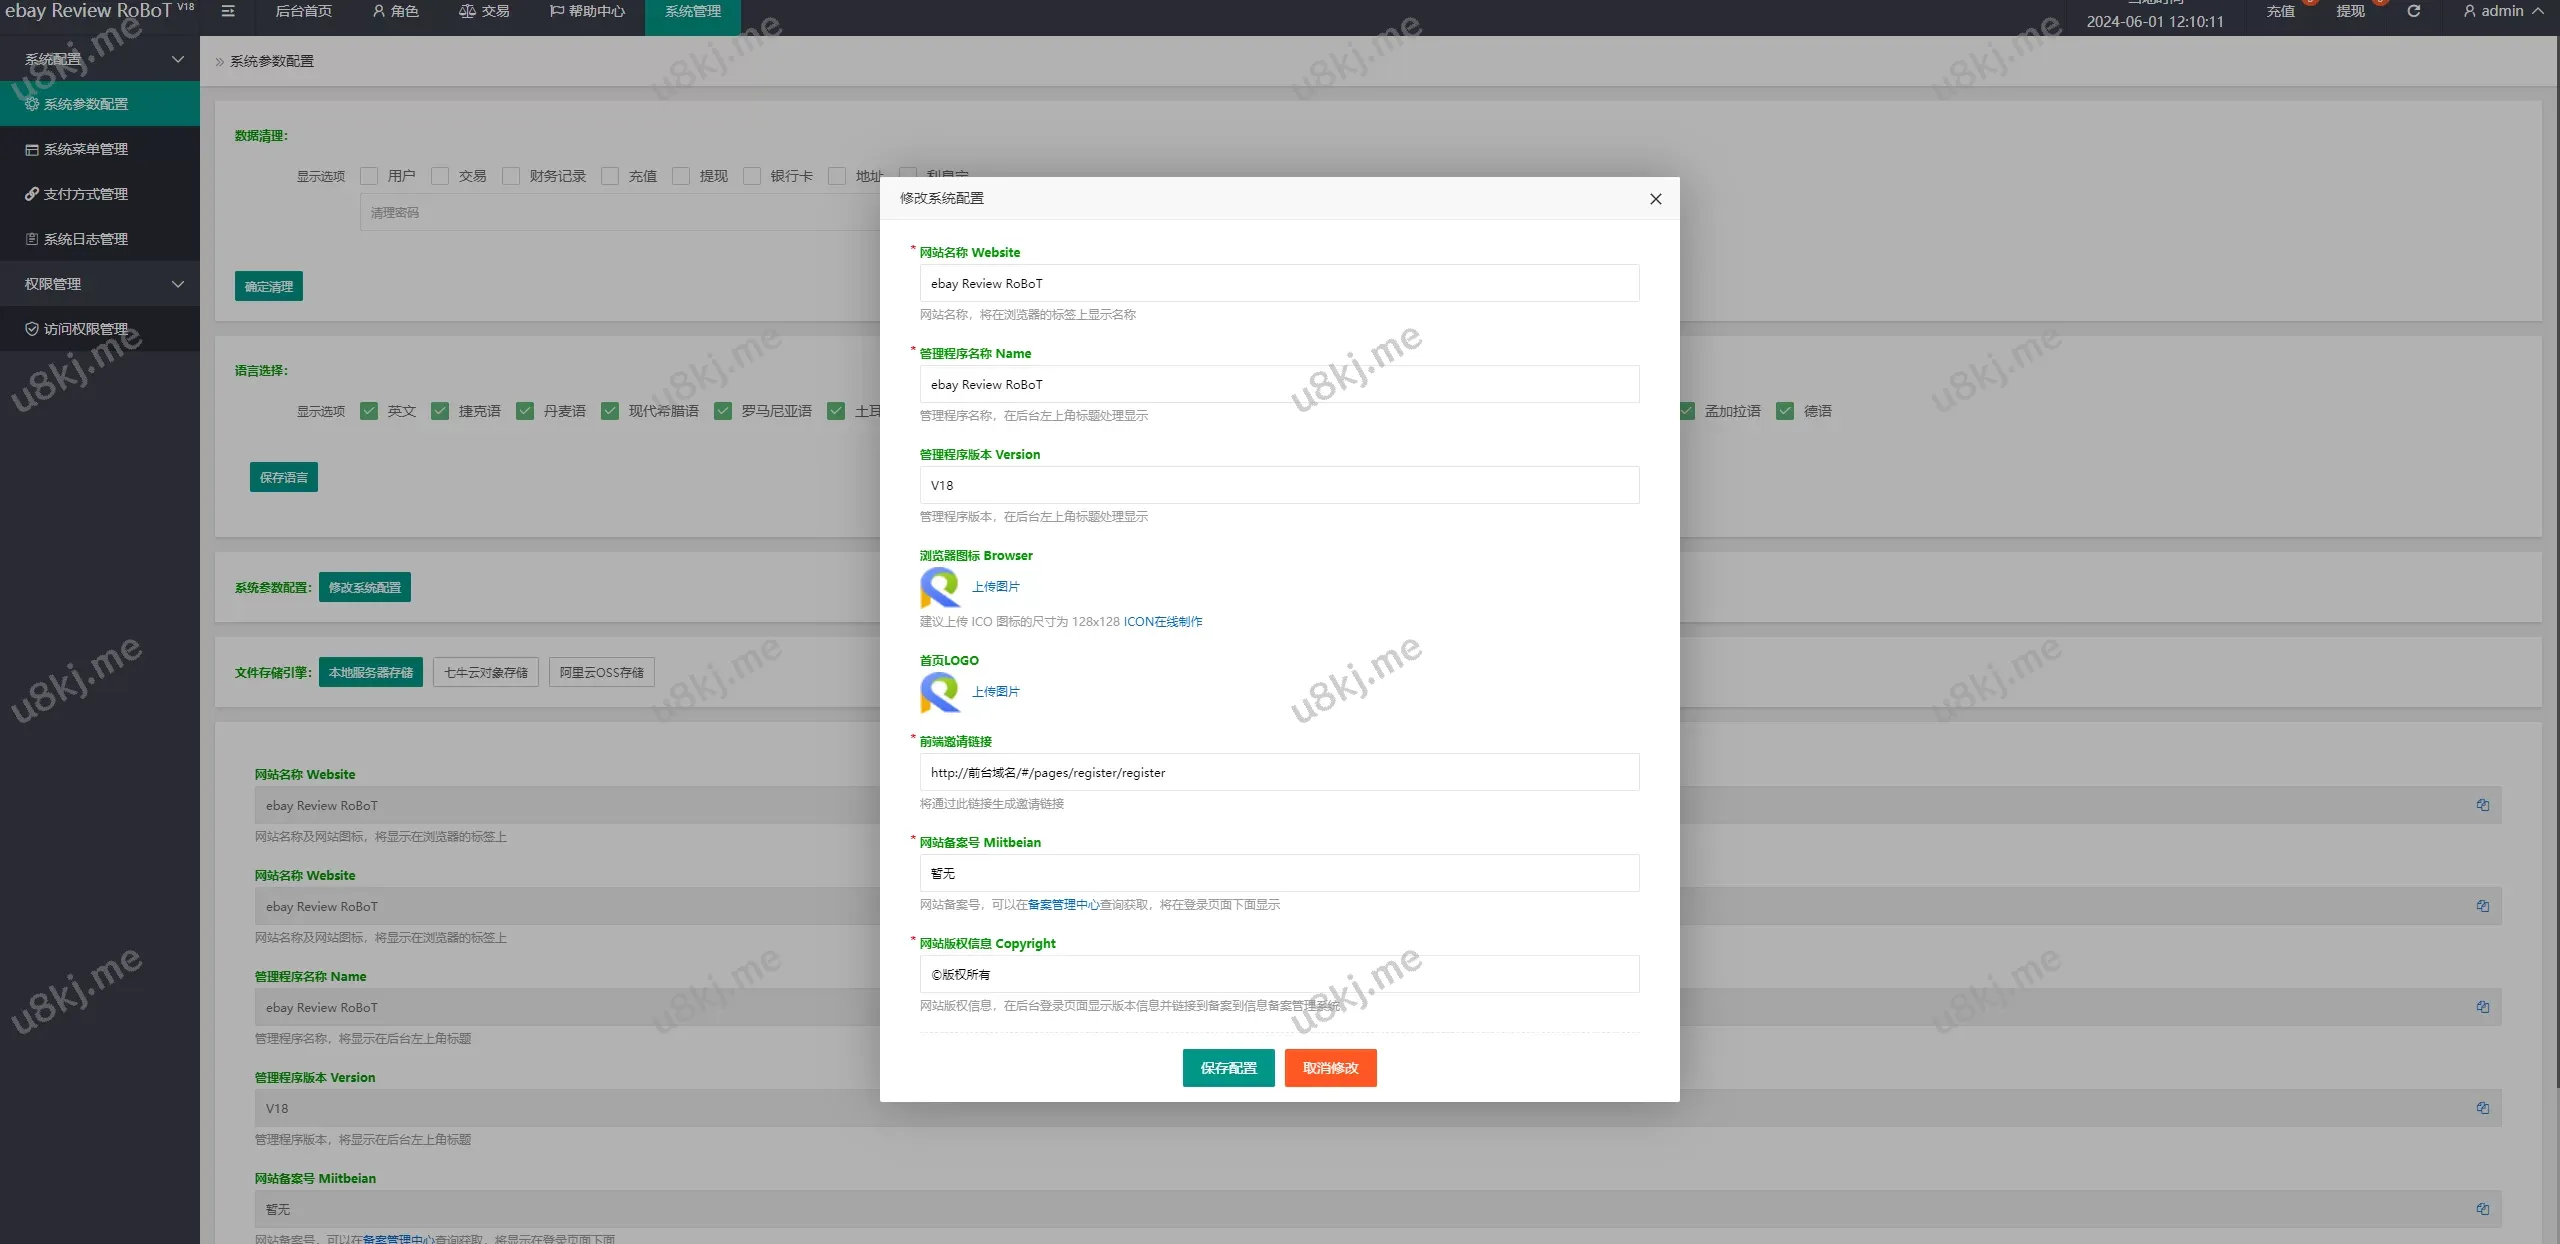Check the 用户 data cleanup checkbox
The height and width of the screenshot is (1244, 2560).
[369, 176]
